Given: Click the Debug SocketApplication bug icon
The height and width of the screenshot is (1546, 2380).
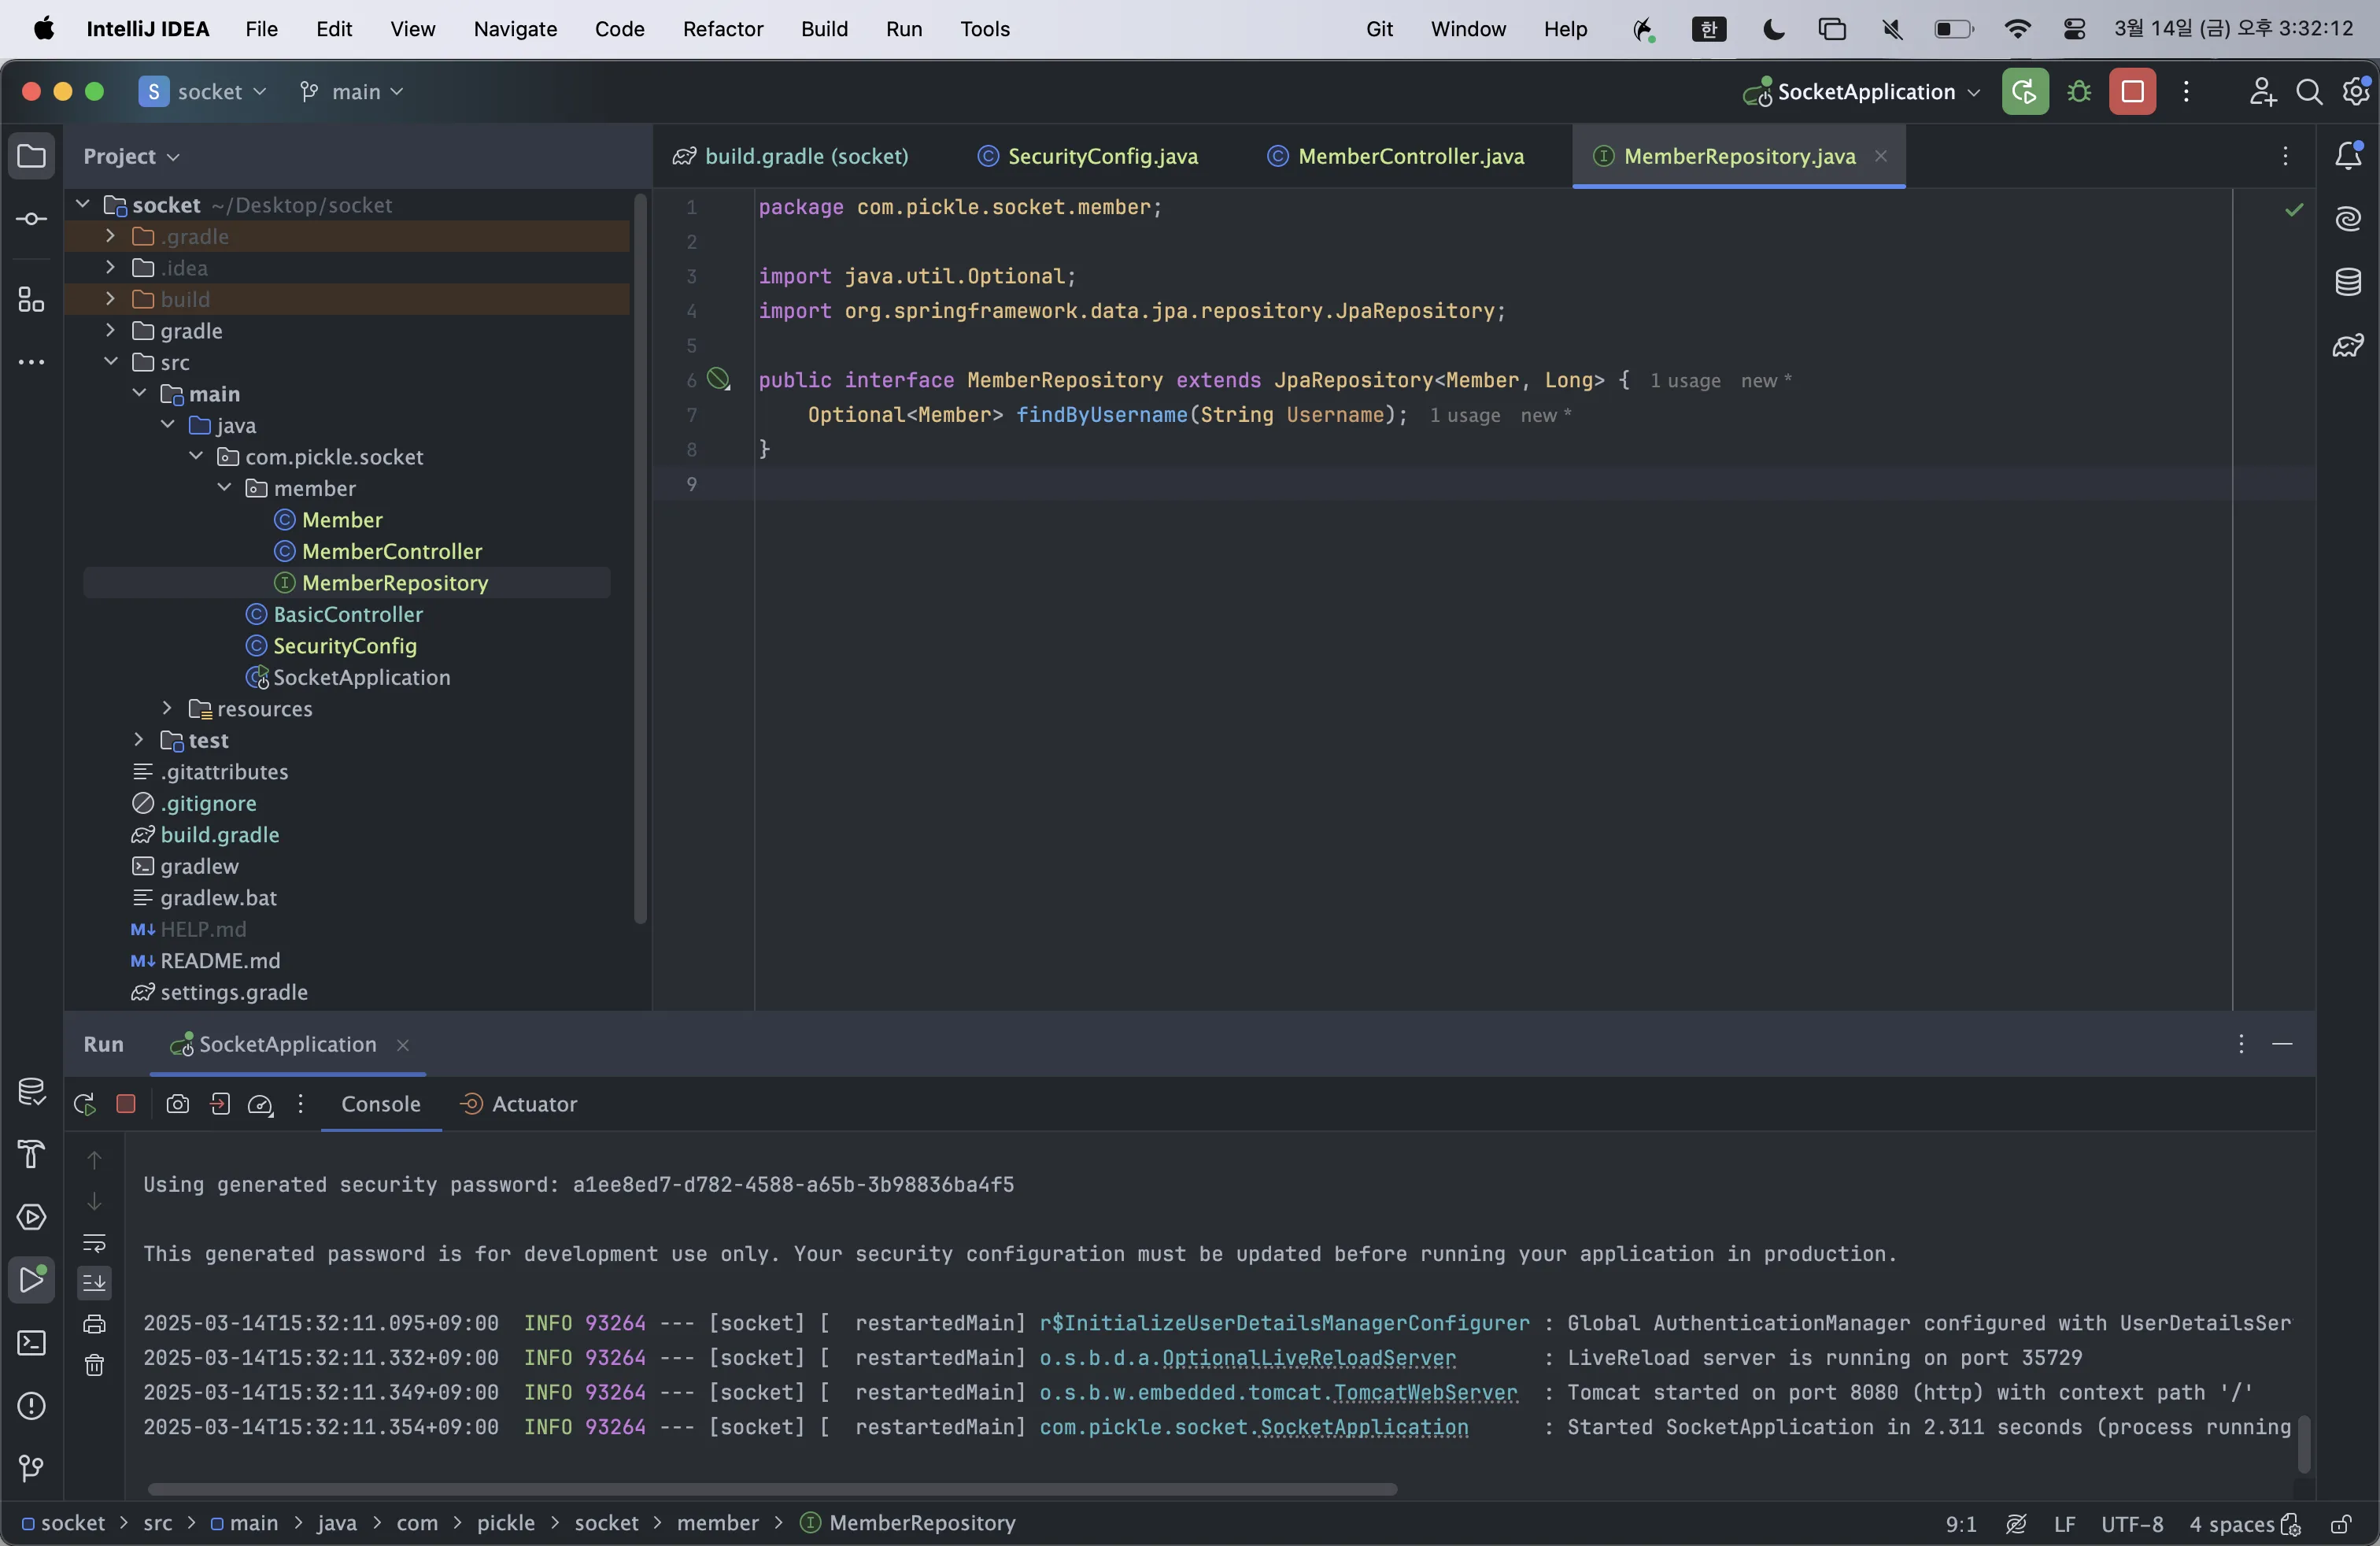Looking at the screenshot, I should click(x=2079, y=92).
